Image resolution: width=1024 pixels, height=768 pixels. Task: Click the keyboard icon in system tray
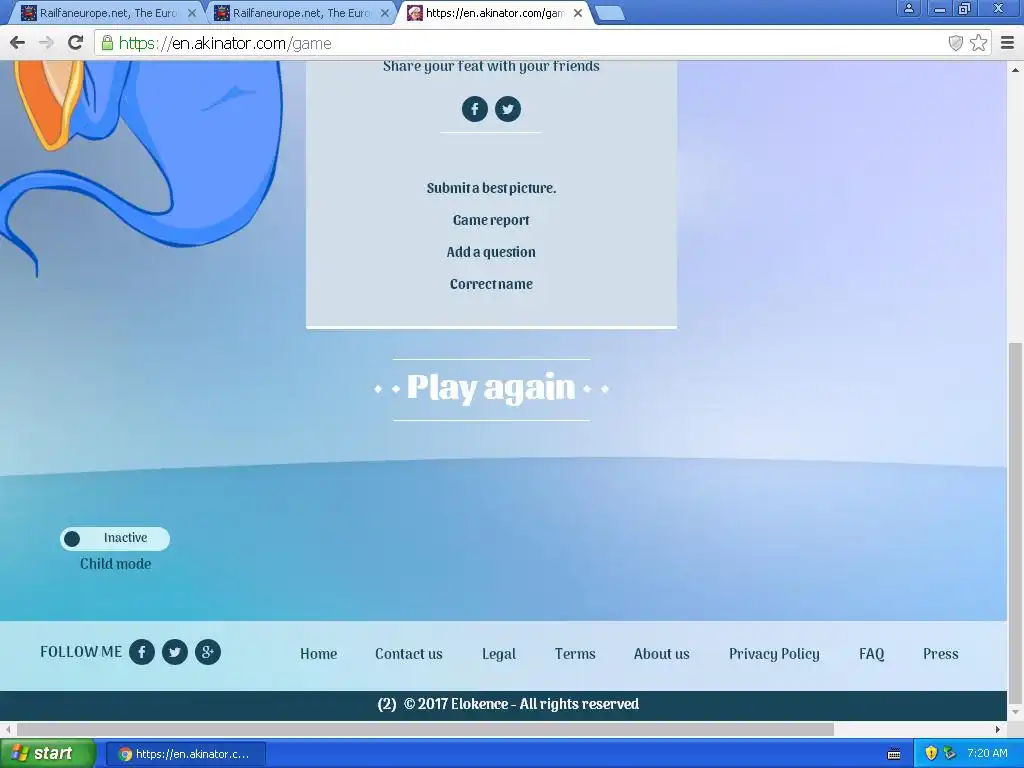tap(894, 754)
